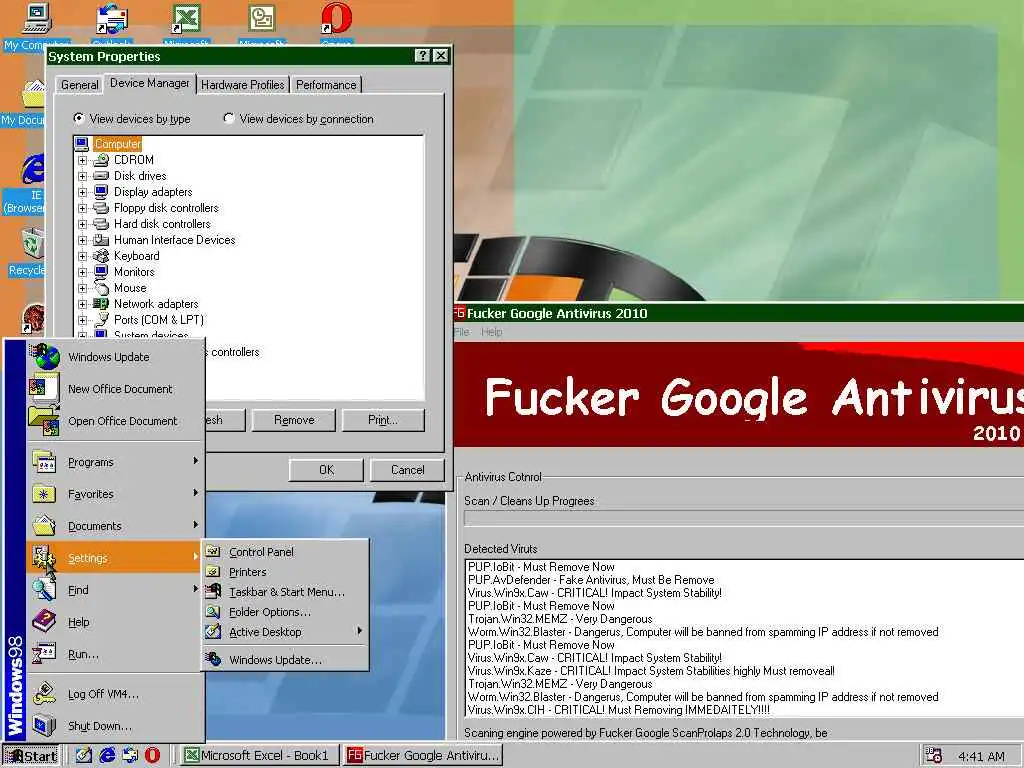Expand Human Interface Devices node

point(82,240)
